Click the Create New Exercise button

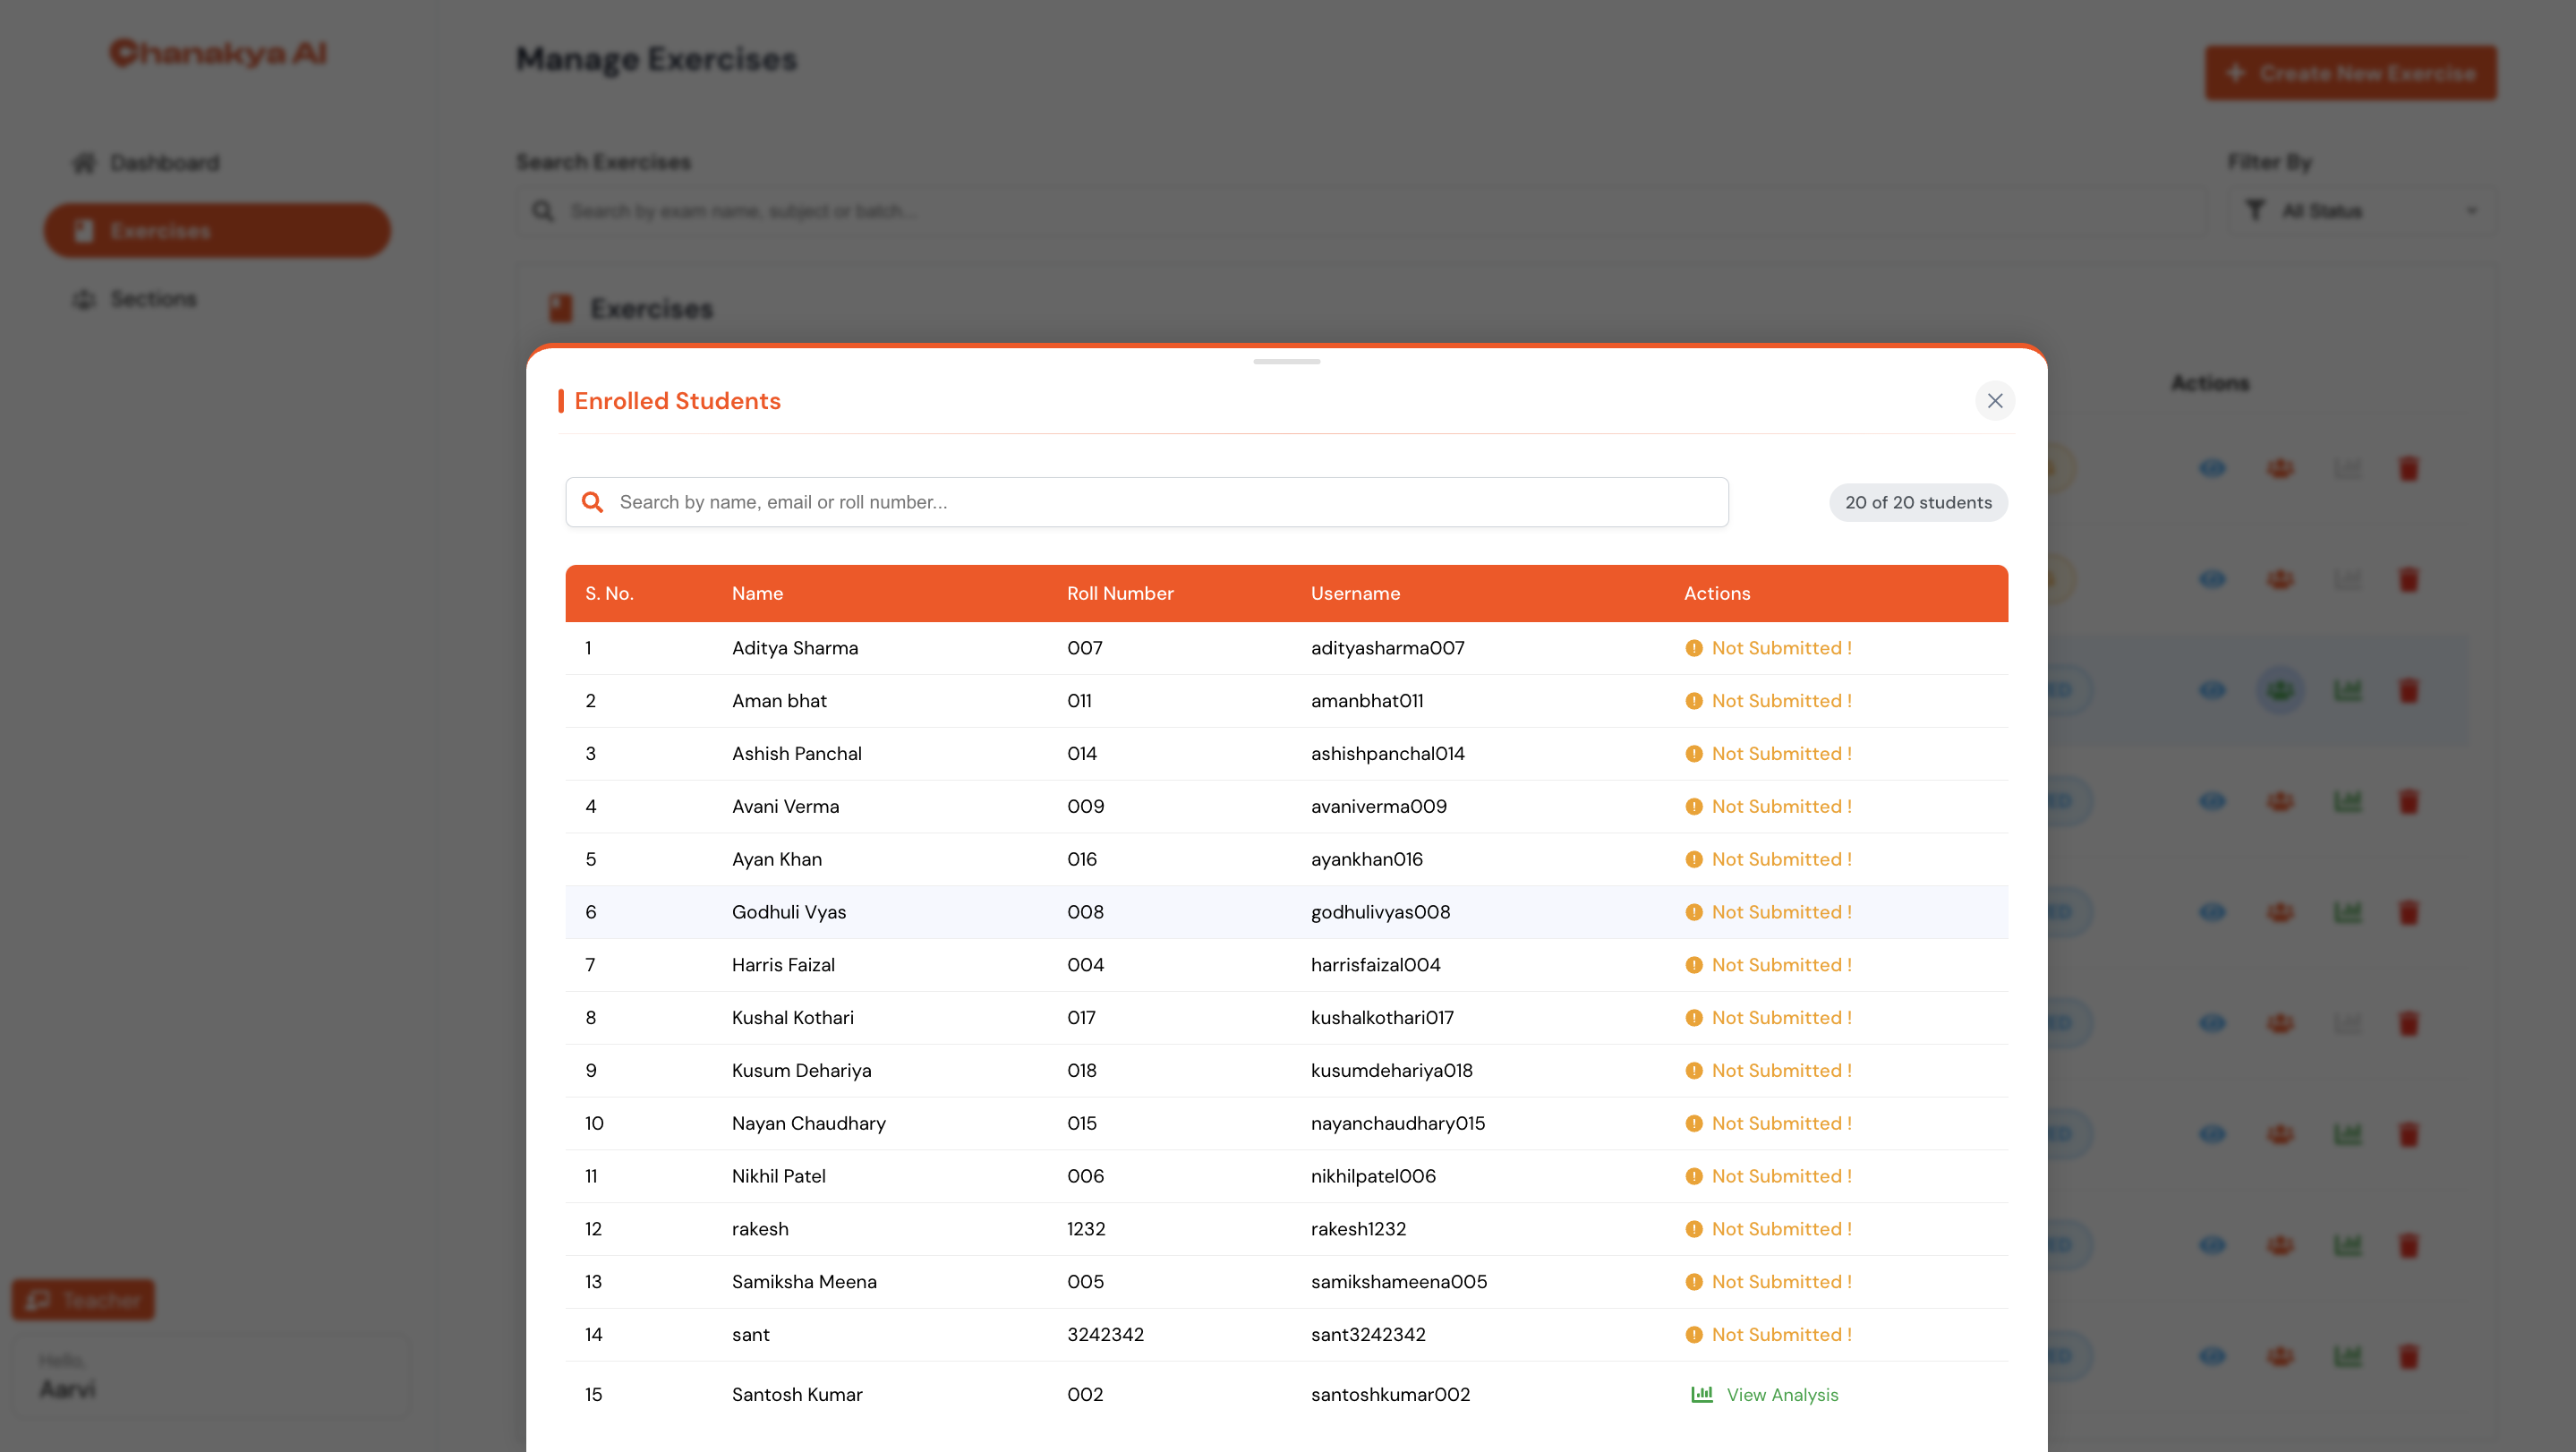click(2350, 73)
